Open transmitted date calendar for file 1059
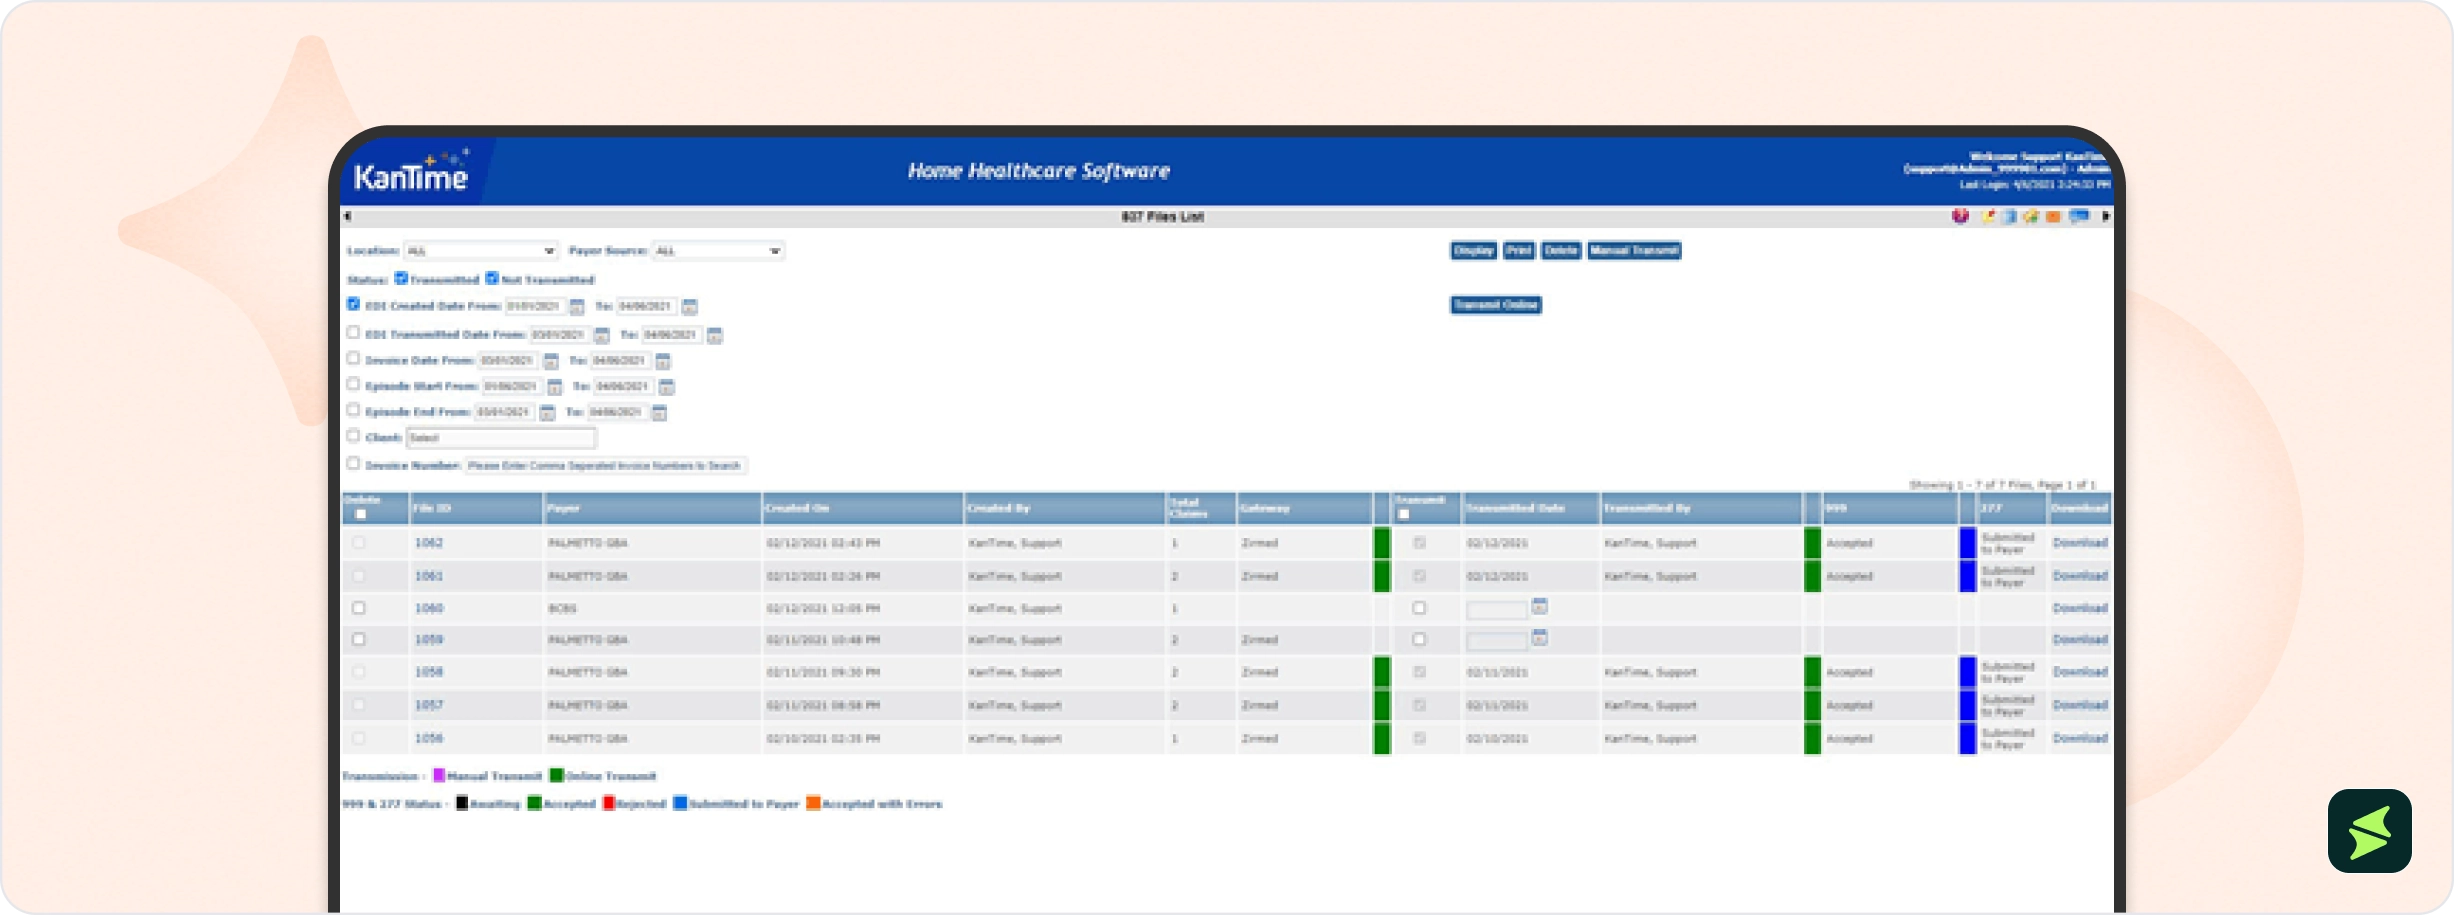2454x915 pixels. pos(1540,638)
